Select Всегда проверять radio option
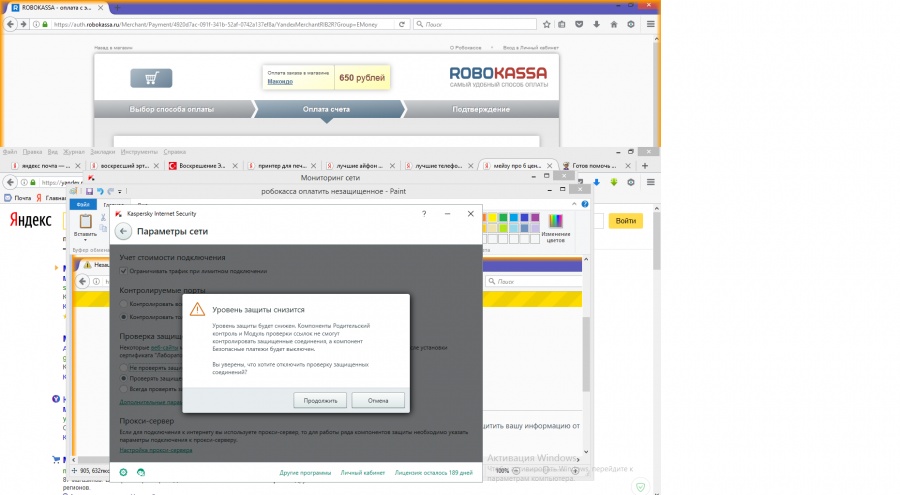This screenshot has width=900, height=495. click(x=123, y=389)
